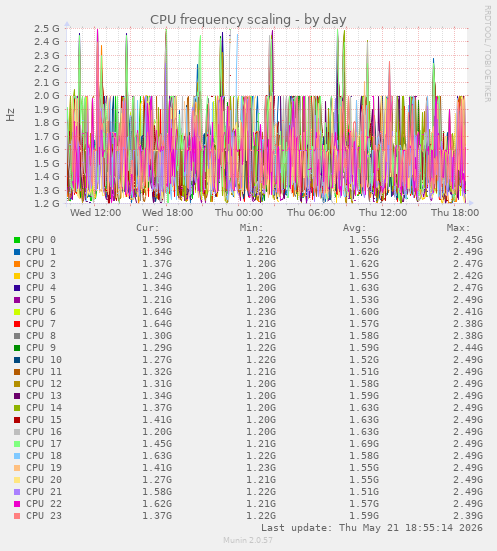Click the 'CPU 9' legend label
This screenshot has width=497, height=551.
[41, 348]
